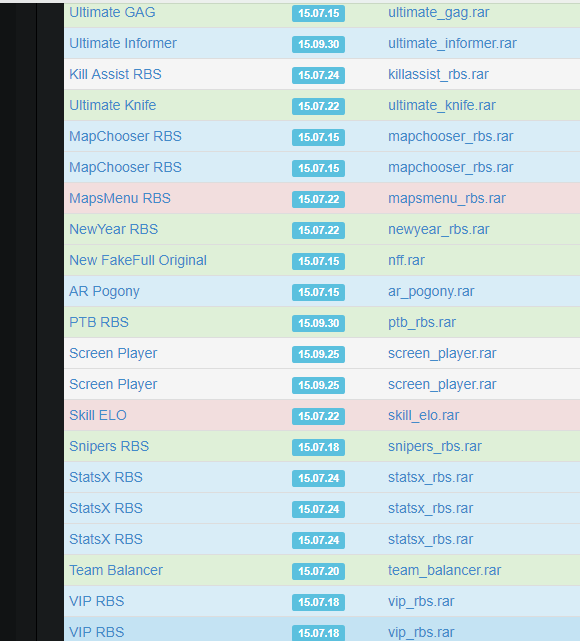The width and height of the screenshot is (580, 641).
Task: Download the skill_elo.rar file
Action: coord(423,415)
